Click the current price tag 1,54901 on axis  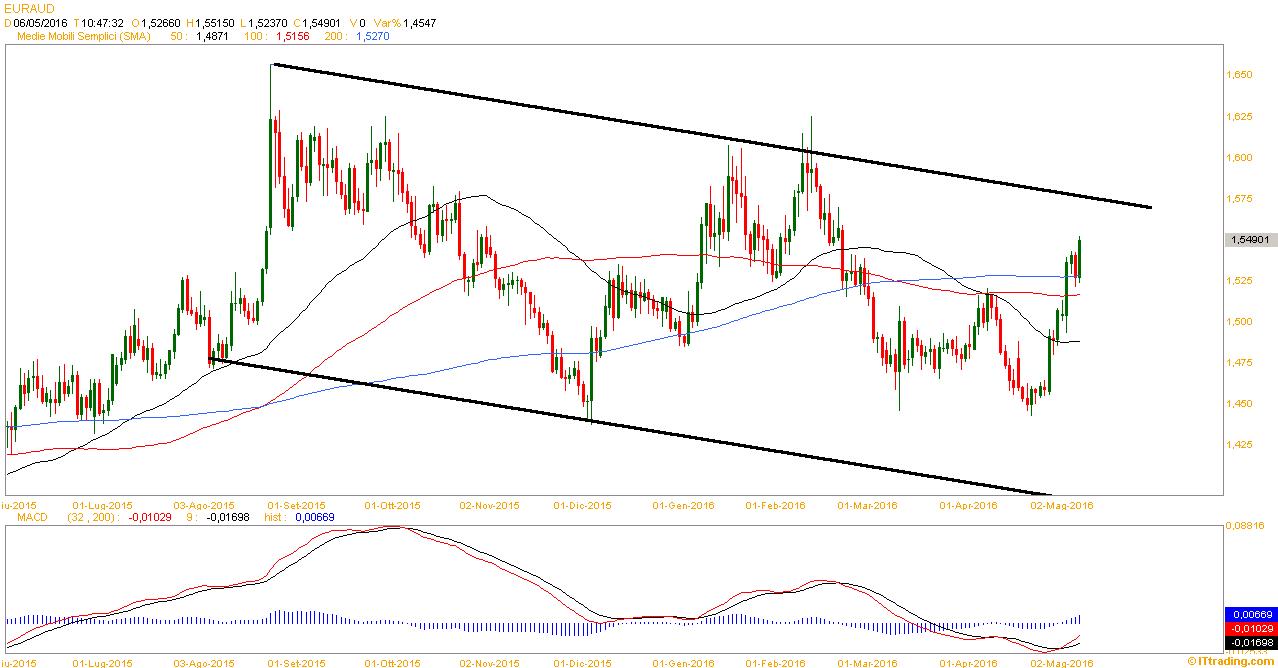click(x=1250, y=240)
